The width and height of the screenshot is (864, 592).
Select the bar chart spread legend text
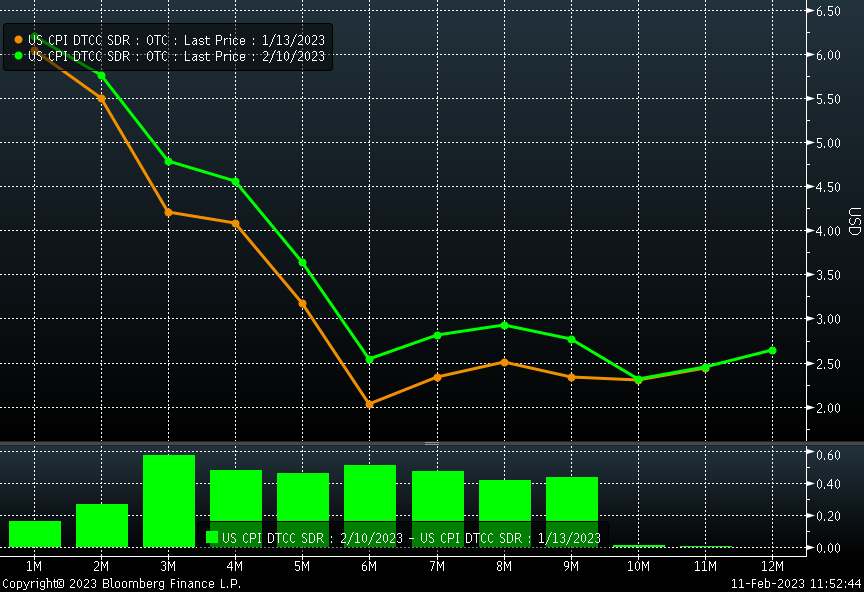click(411, 537)
